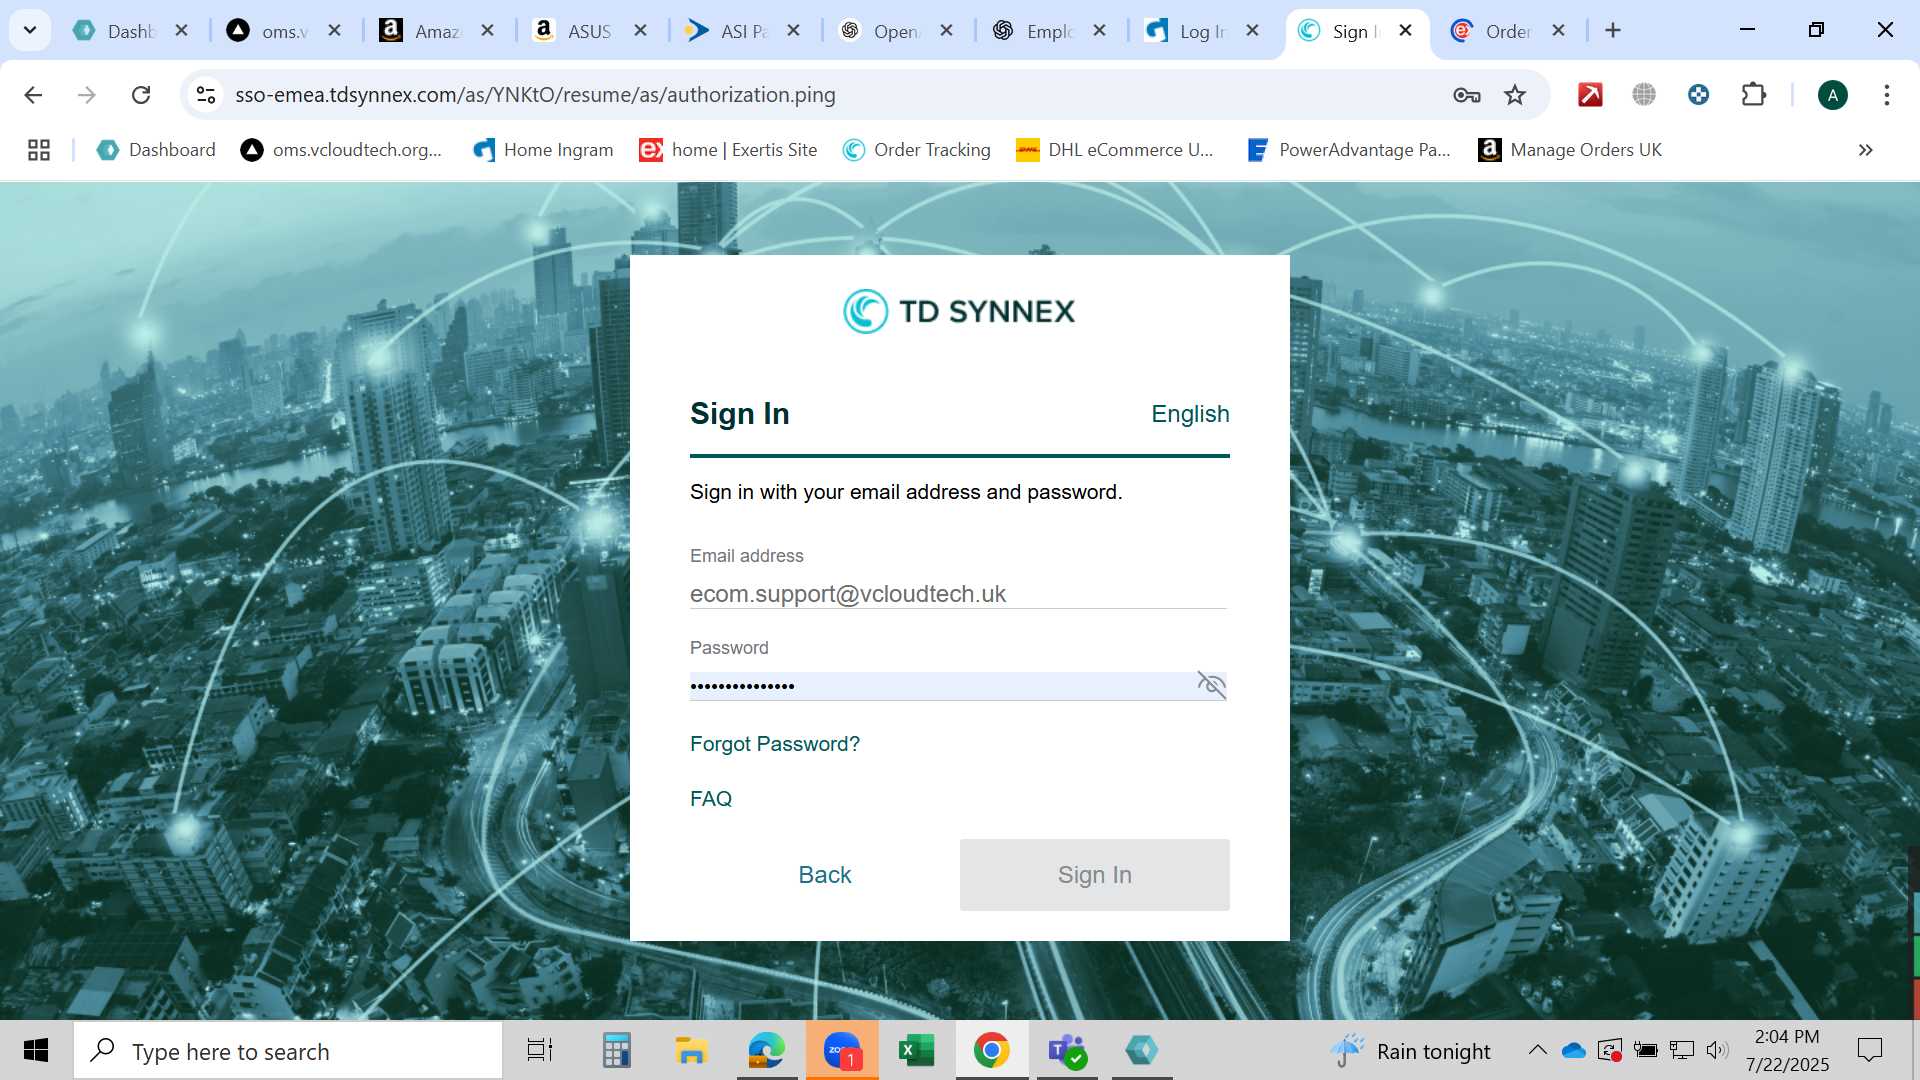Click the grey Sign In button
The width and height of the screenshot is (1920, 1080).
click(x=1095, y=875)
